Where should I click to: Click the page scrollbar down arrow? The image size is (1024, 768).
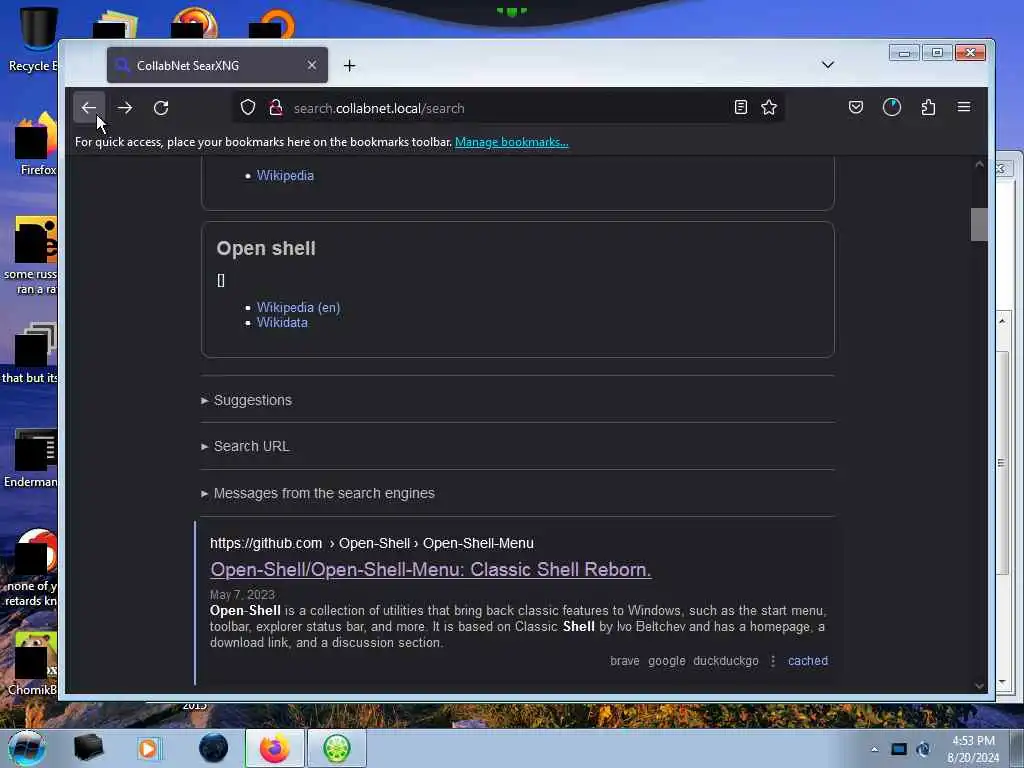tap(979, 686)
